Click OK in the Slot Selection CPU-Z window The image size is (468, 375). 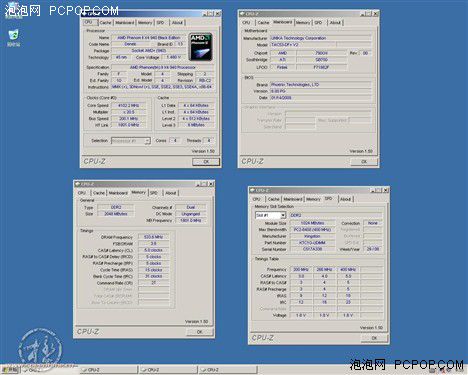click(x=374, y=338)
